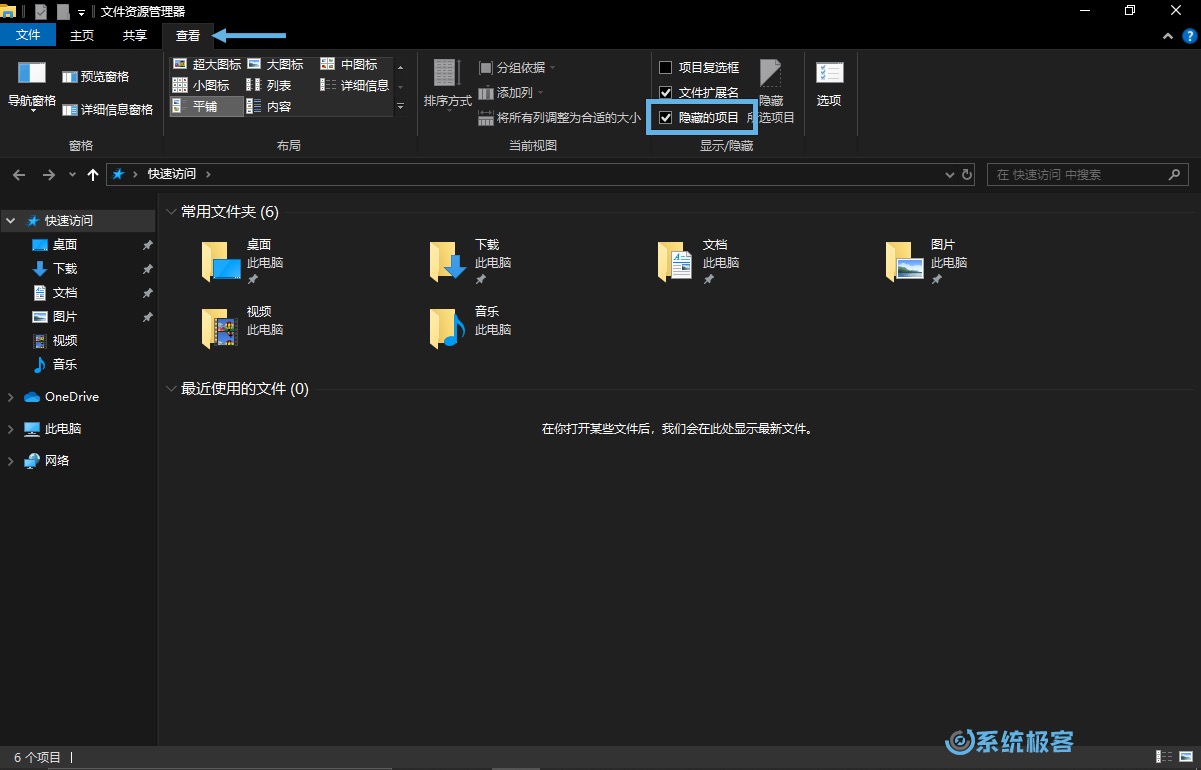Open the address bar history dropdown
Viewport: 1201px width, 770px height.
click(950, 174)
